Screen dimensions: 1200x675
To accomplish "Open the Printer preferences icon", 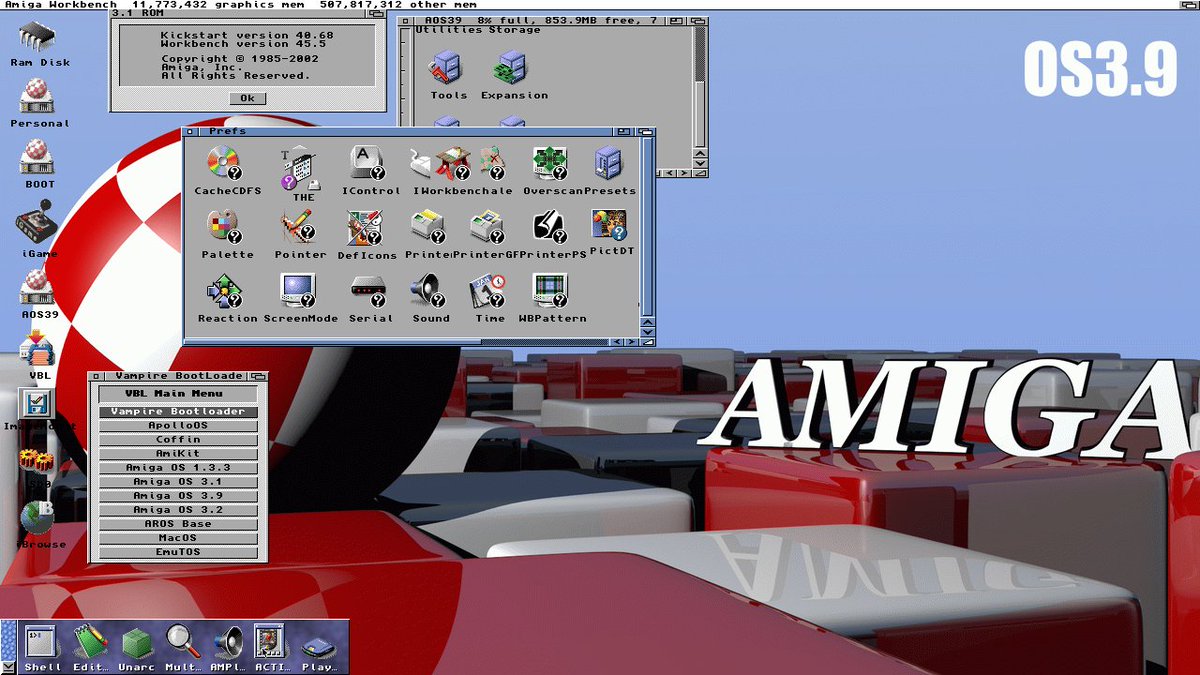I will tap(428, 227).
